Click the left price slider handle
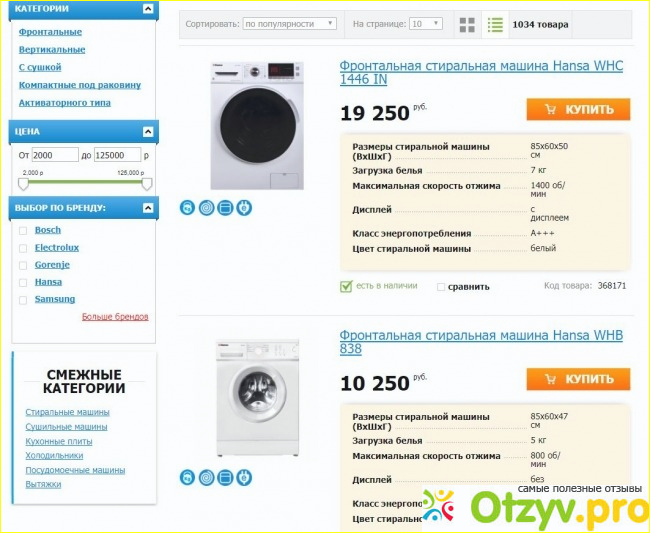650x533 pixels. 24,184
